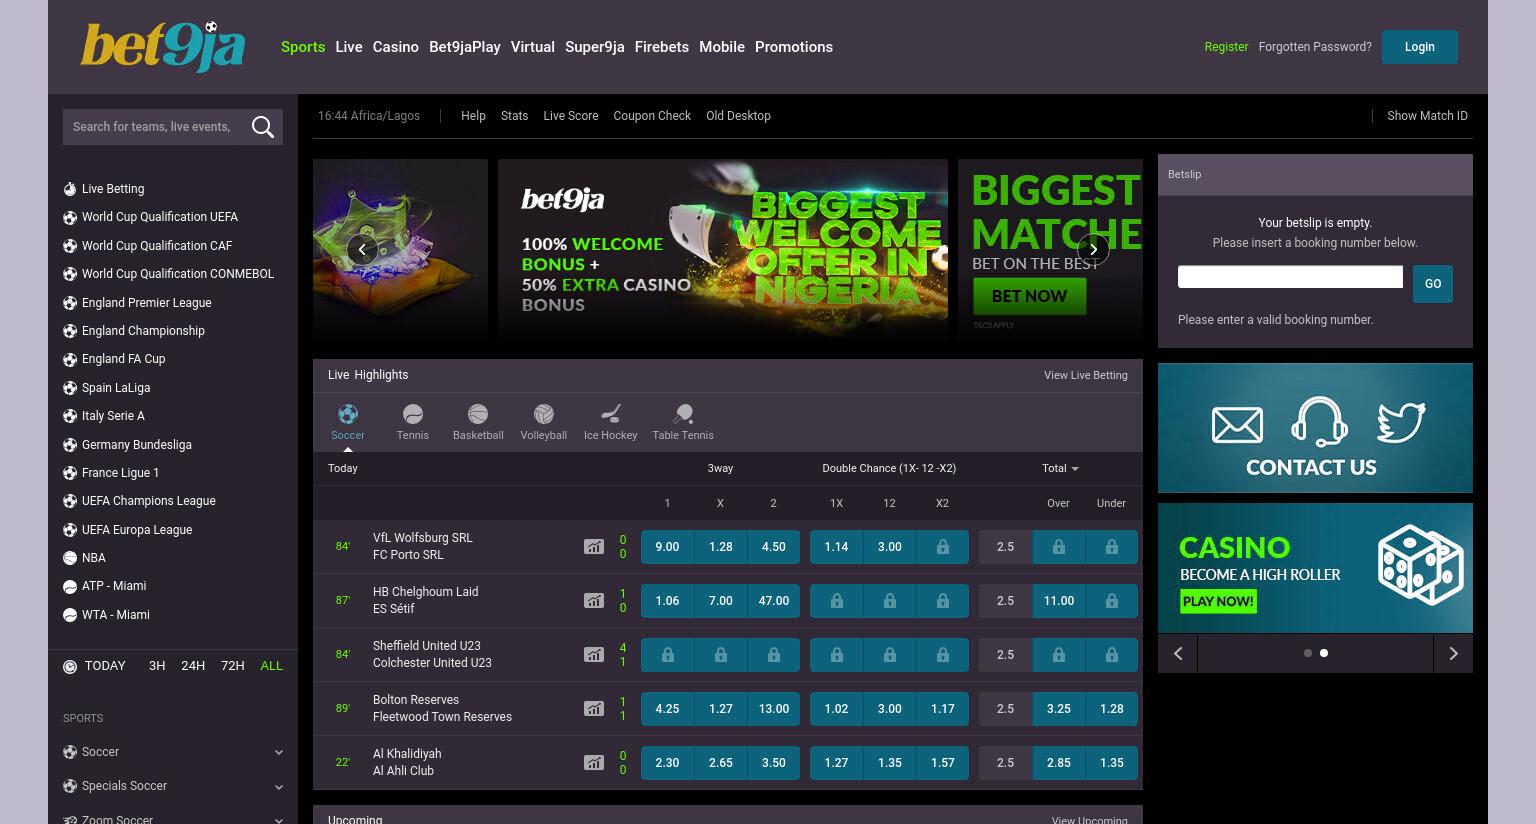Open the Total market dropdown
Image resolution: width=1536 pixels, height=824 pixels.
pos(1060,468)
